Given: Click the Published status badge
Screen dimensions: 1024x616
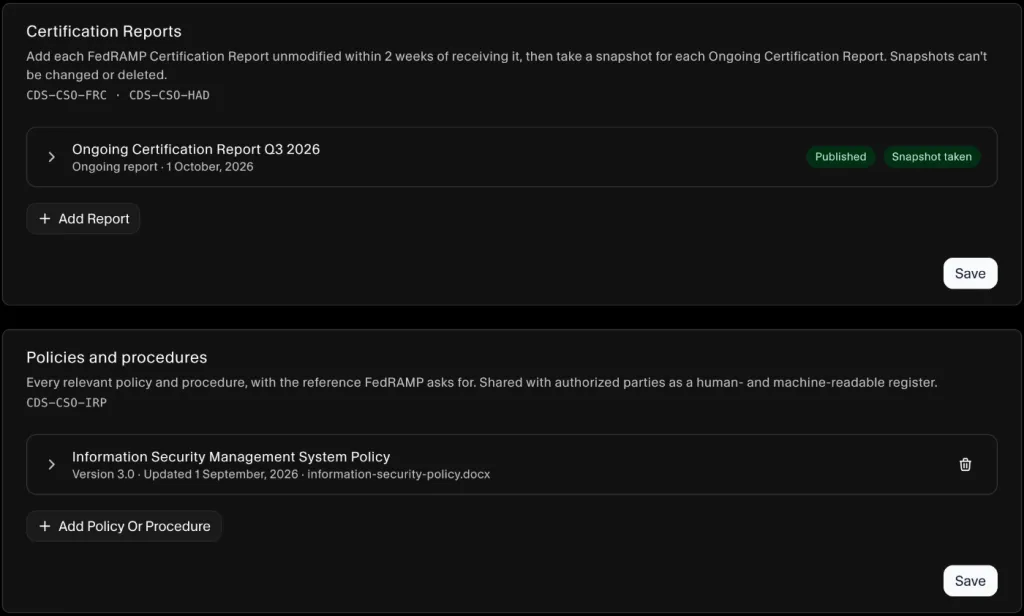Looking at the screenshot, I should pos(840,157).
